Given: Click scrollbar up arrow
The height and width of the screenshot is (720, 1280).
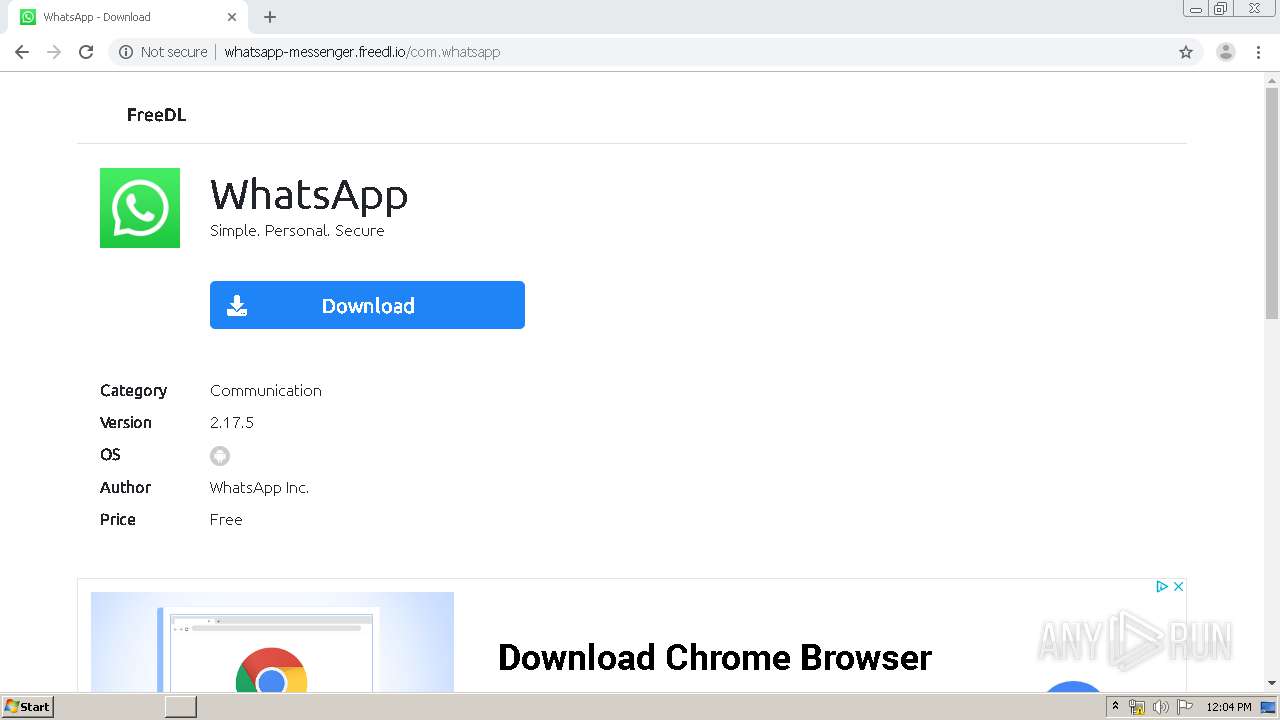Looking at the screenshot, I should point(1272,80).
